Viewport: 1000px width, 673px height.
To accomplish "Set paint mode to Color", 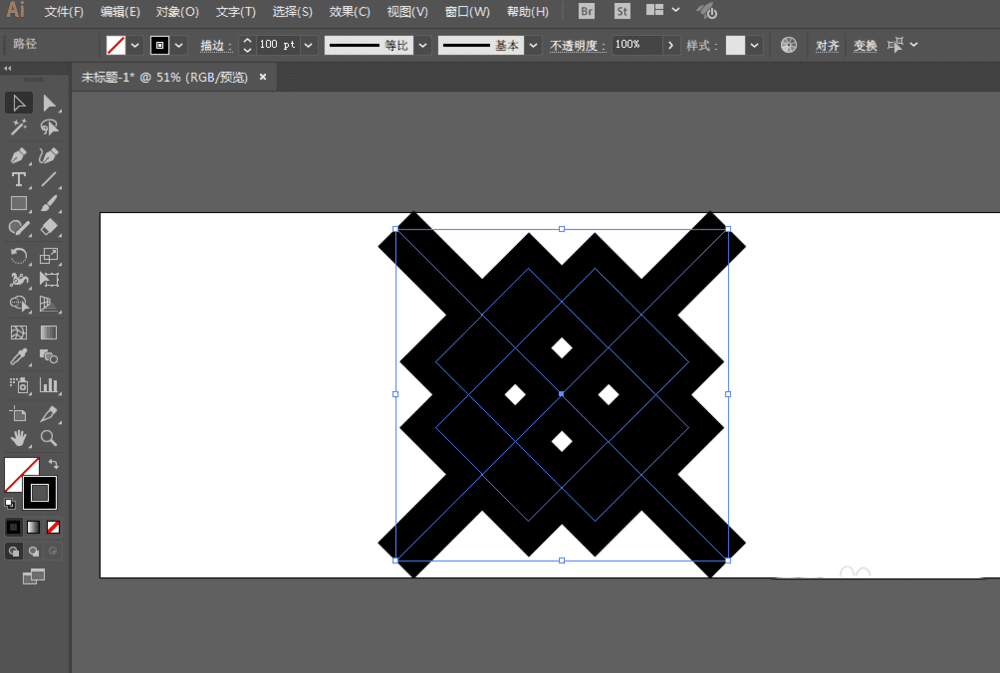I will pyautogui.click(x=13, y=527).
